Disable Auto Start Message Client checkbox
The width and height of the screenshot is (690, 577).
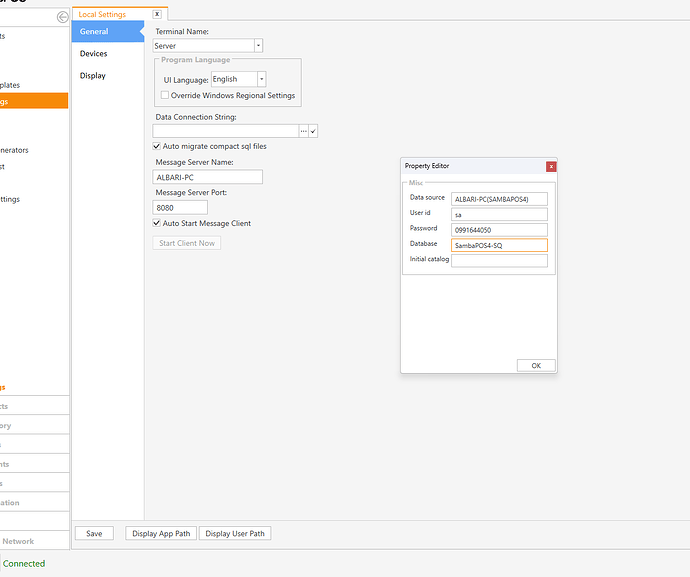156,223
